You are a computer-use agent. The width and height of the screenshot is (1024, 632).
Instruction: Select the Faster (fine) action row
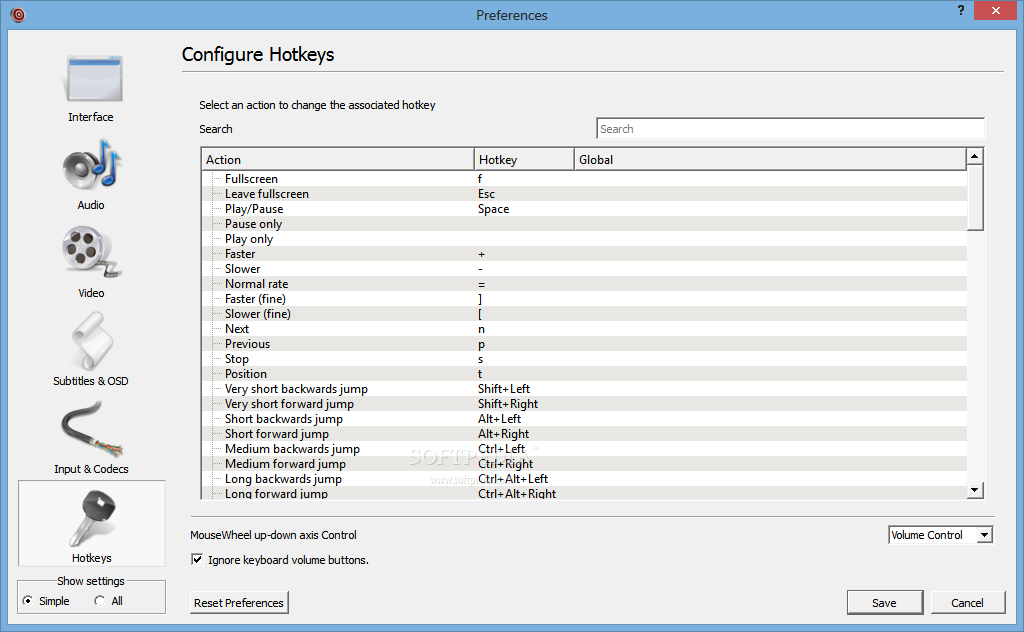click(584, 298)
